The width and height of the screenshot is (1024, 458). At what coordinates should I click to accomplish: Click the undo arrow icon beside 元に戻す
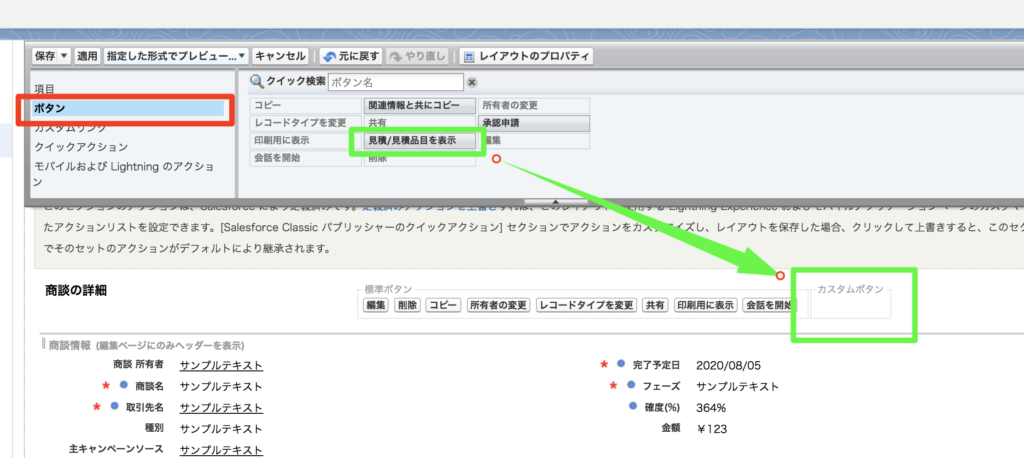tap(330, 57)
